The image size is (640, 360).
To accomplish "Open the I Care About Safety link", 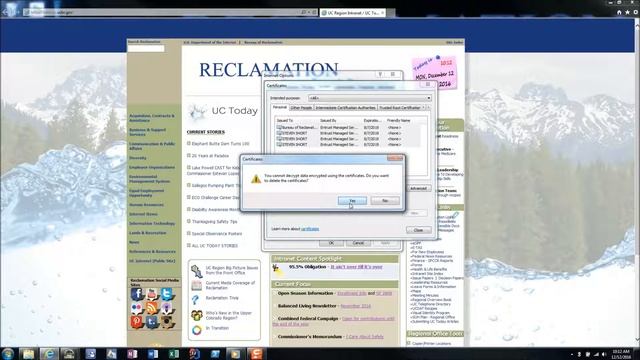I will 364,337.
